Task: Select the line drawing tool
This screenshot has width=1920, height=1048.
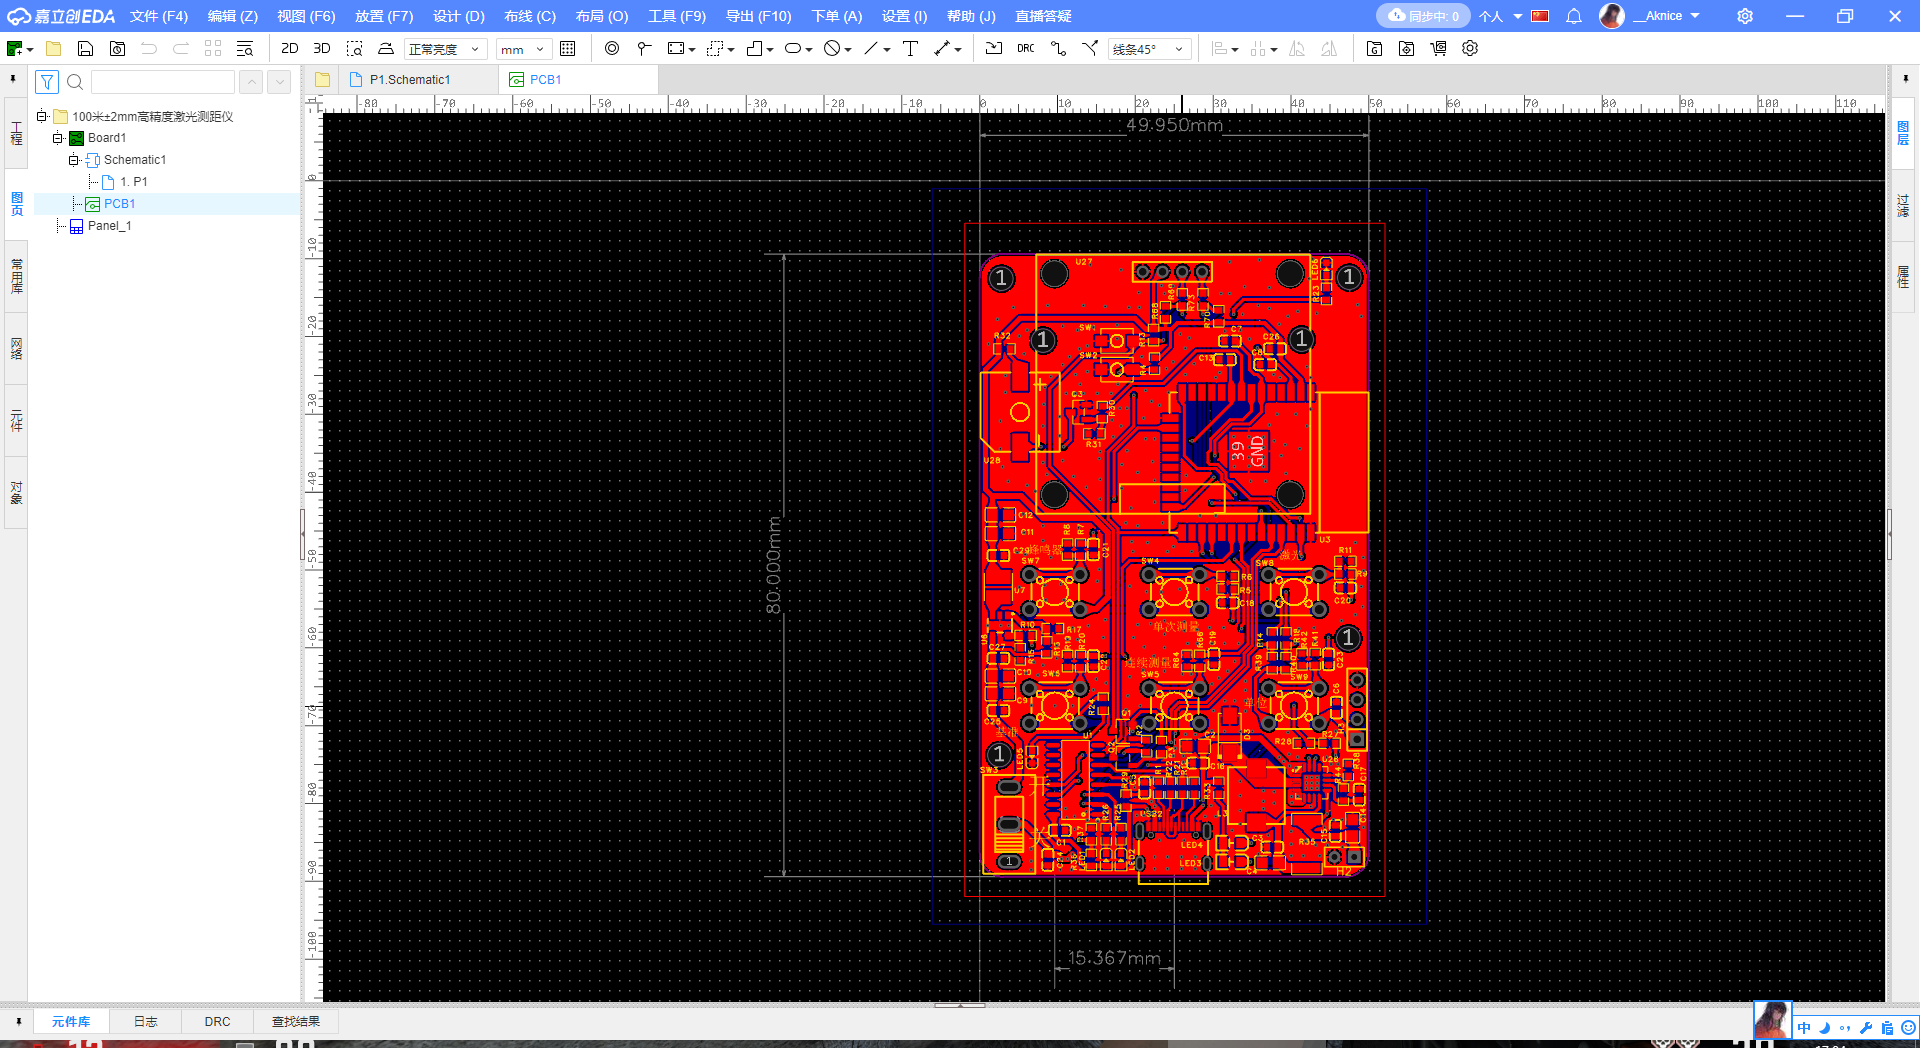Action: 870,48
